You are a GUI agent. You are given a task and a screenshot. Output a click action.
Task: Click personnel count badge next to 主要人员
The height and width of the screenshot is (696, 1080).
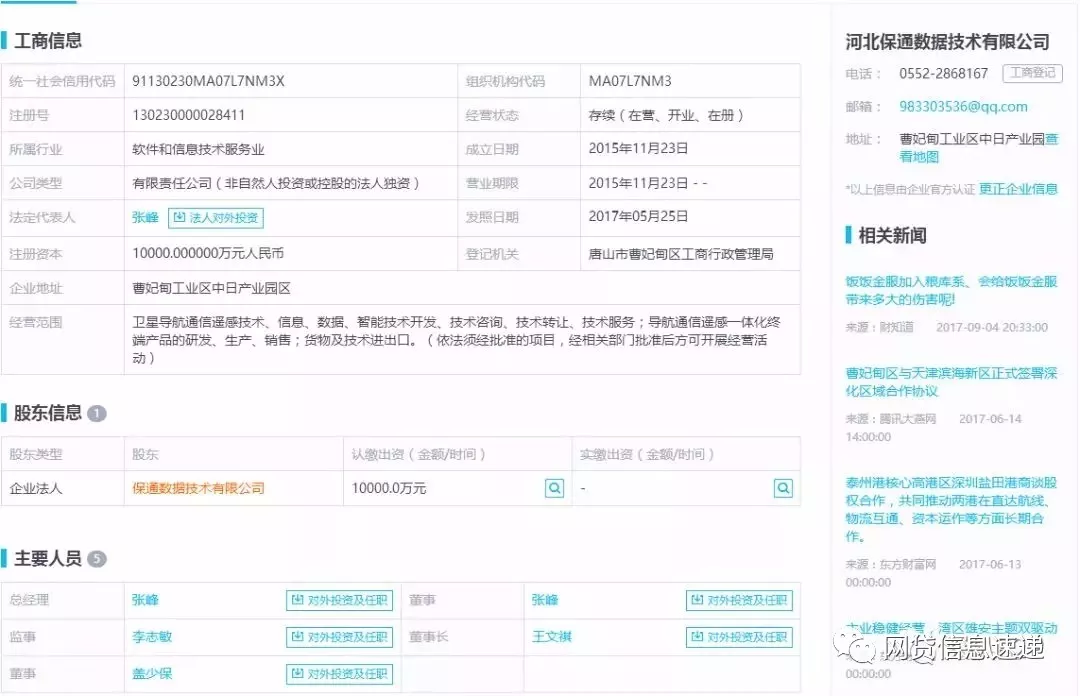coord(97,559)
